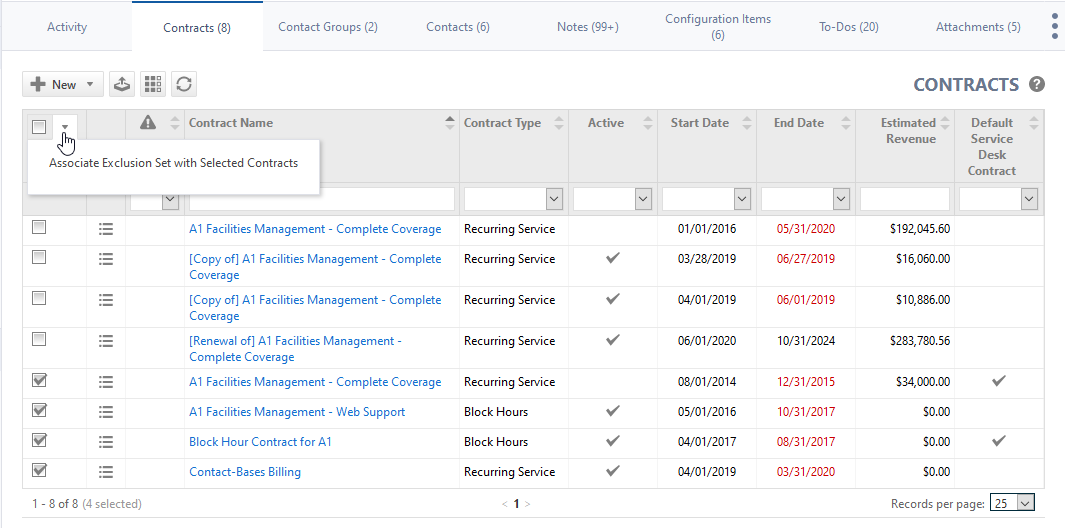Screen dimensions: 1065x528
Task: Expand the Records per page dropdown
Action: pos(1011,503)
